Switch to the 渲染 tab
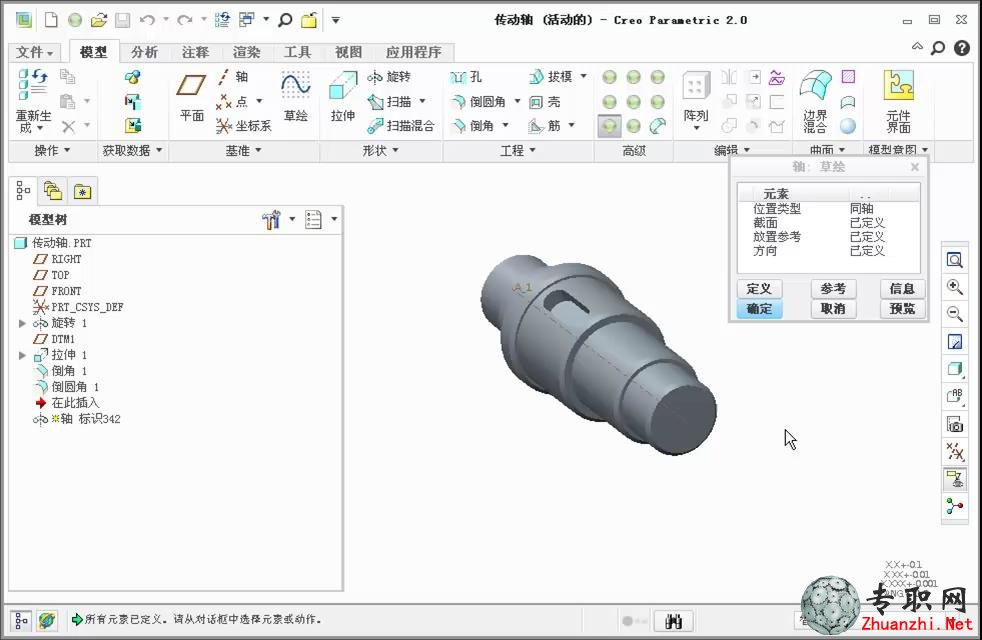This screenshot has width=982, height=640. click(x=246, y=52)
